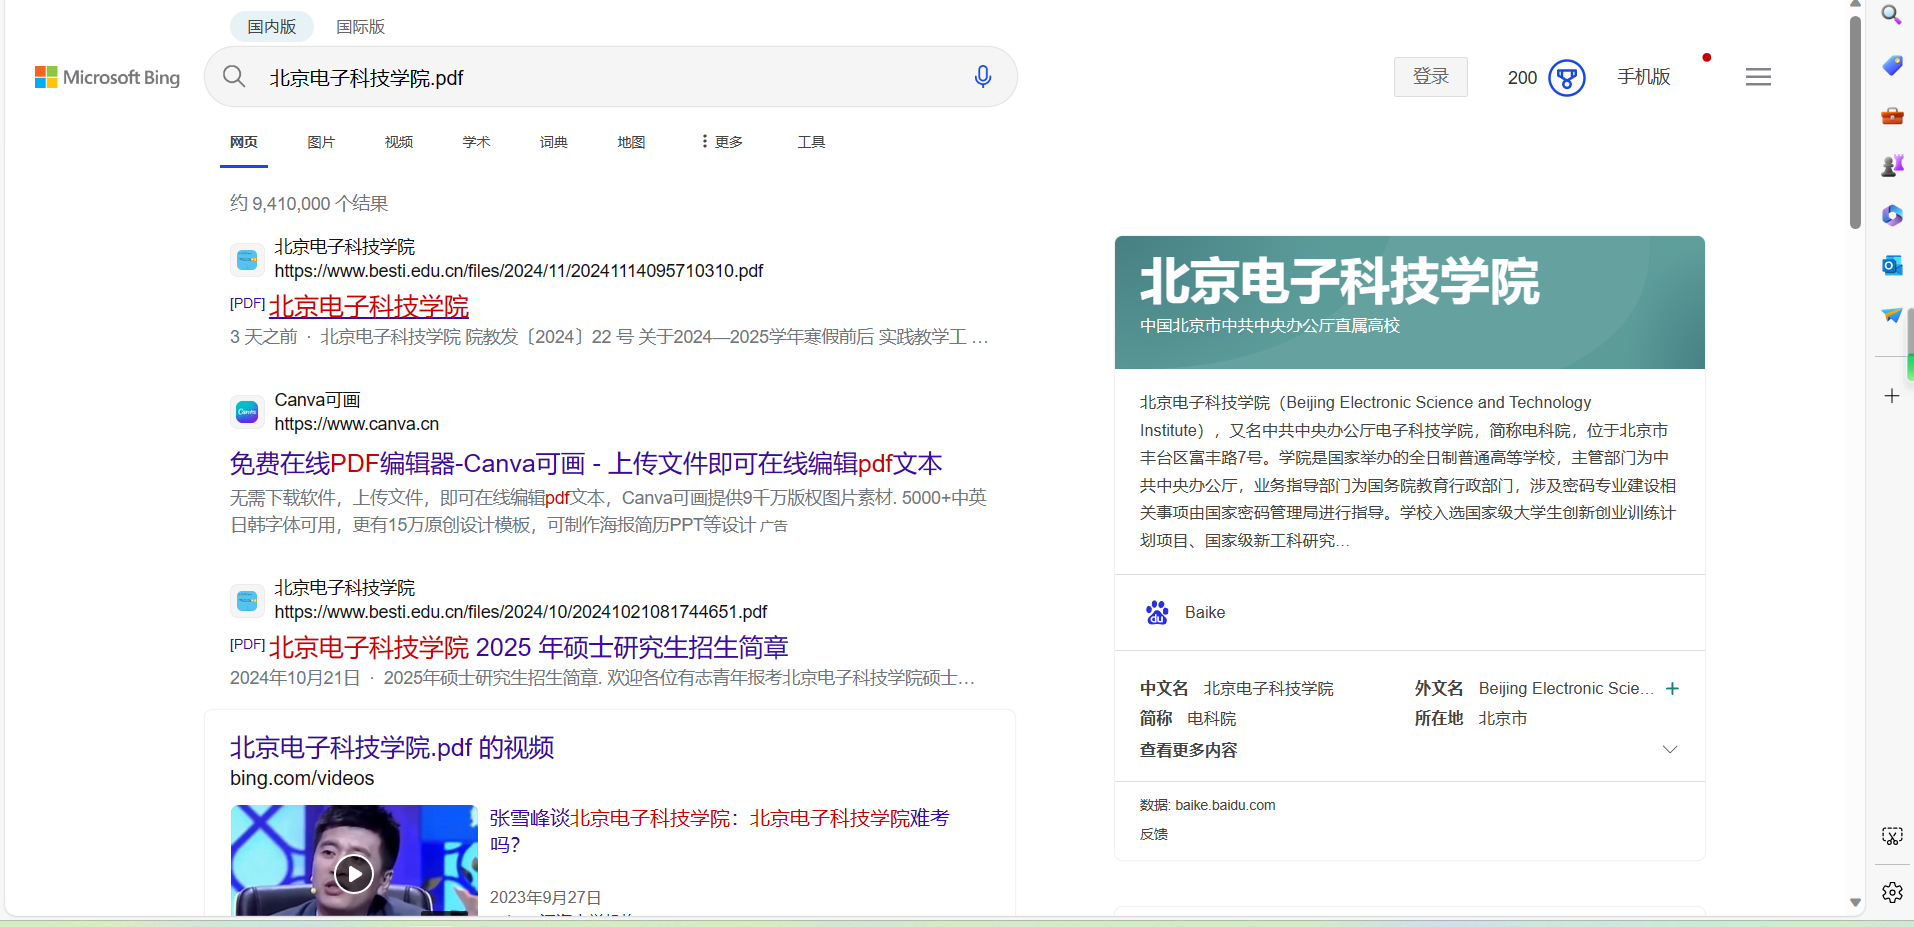The width and height of the screenshot is (1914, 927).
Task: Open first PDF result 北京电子科技学院
Action: [369, 306]
